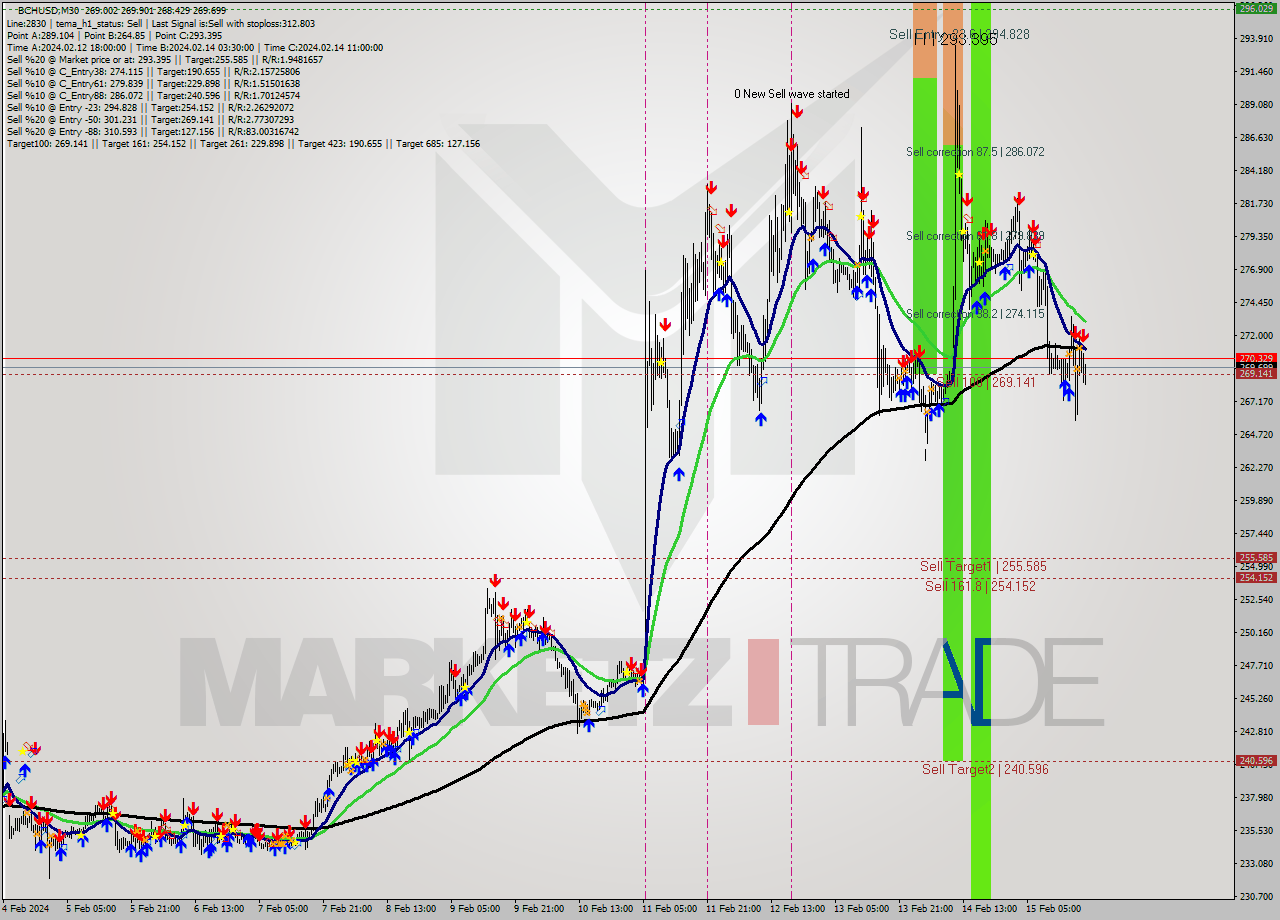
Task: Click the 235.530 price scale value
Action: (1256, 830)
